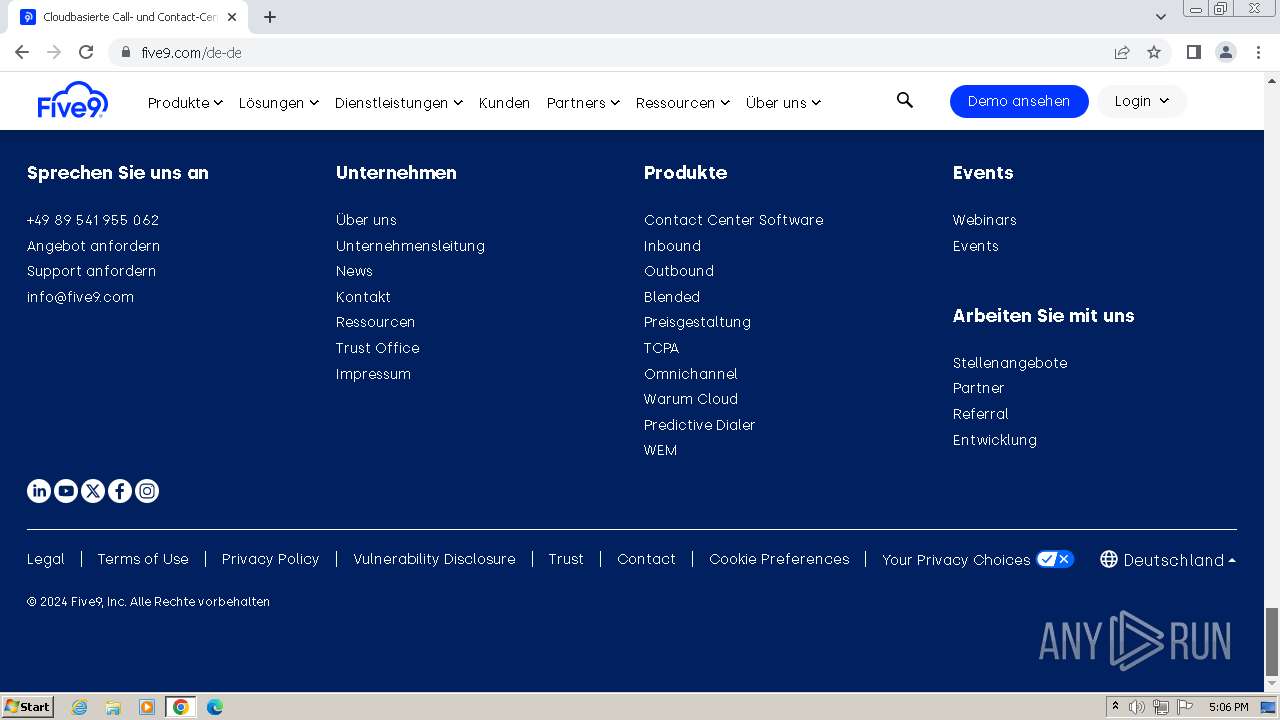Viewport: 1280px width, 720px height.
Task: Open Login dropdown button
Action: pos(1142,101)
